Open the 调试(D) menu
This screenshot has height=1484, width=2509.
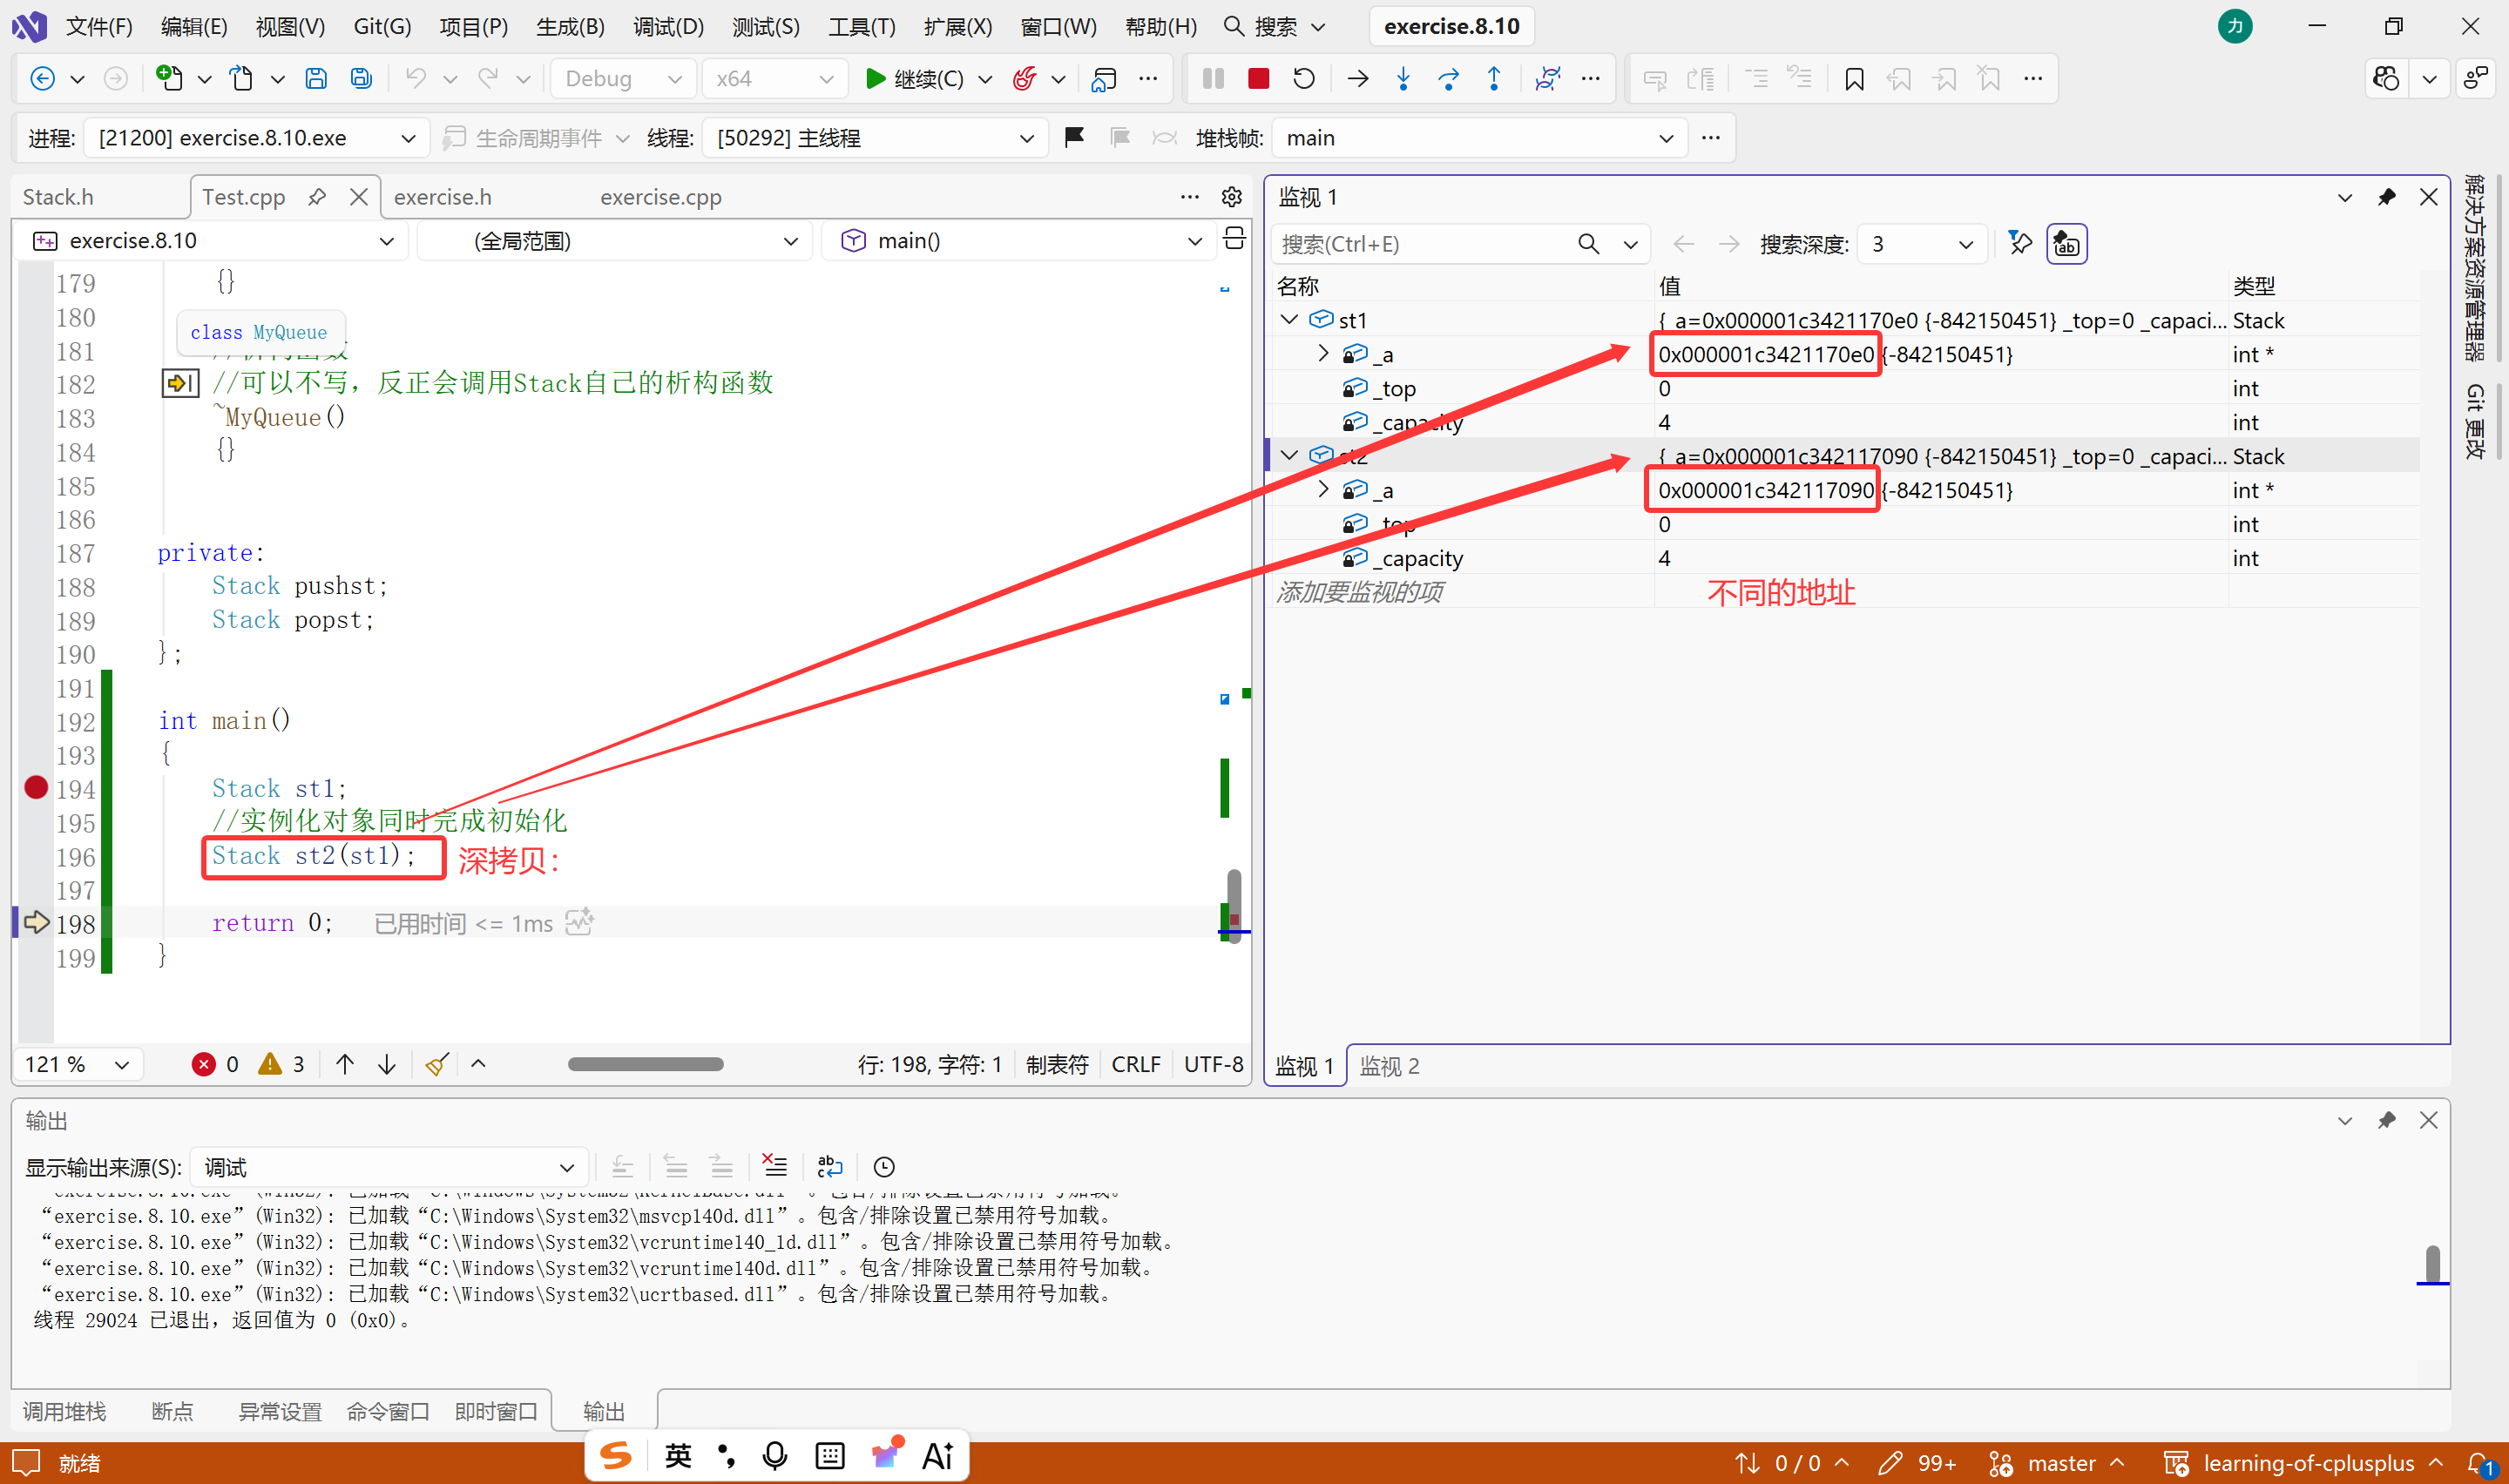[x=668, y=26]
